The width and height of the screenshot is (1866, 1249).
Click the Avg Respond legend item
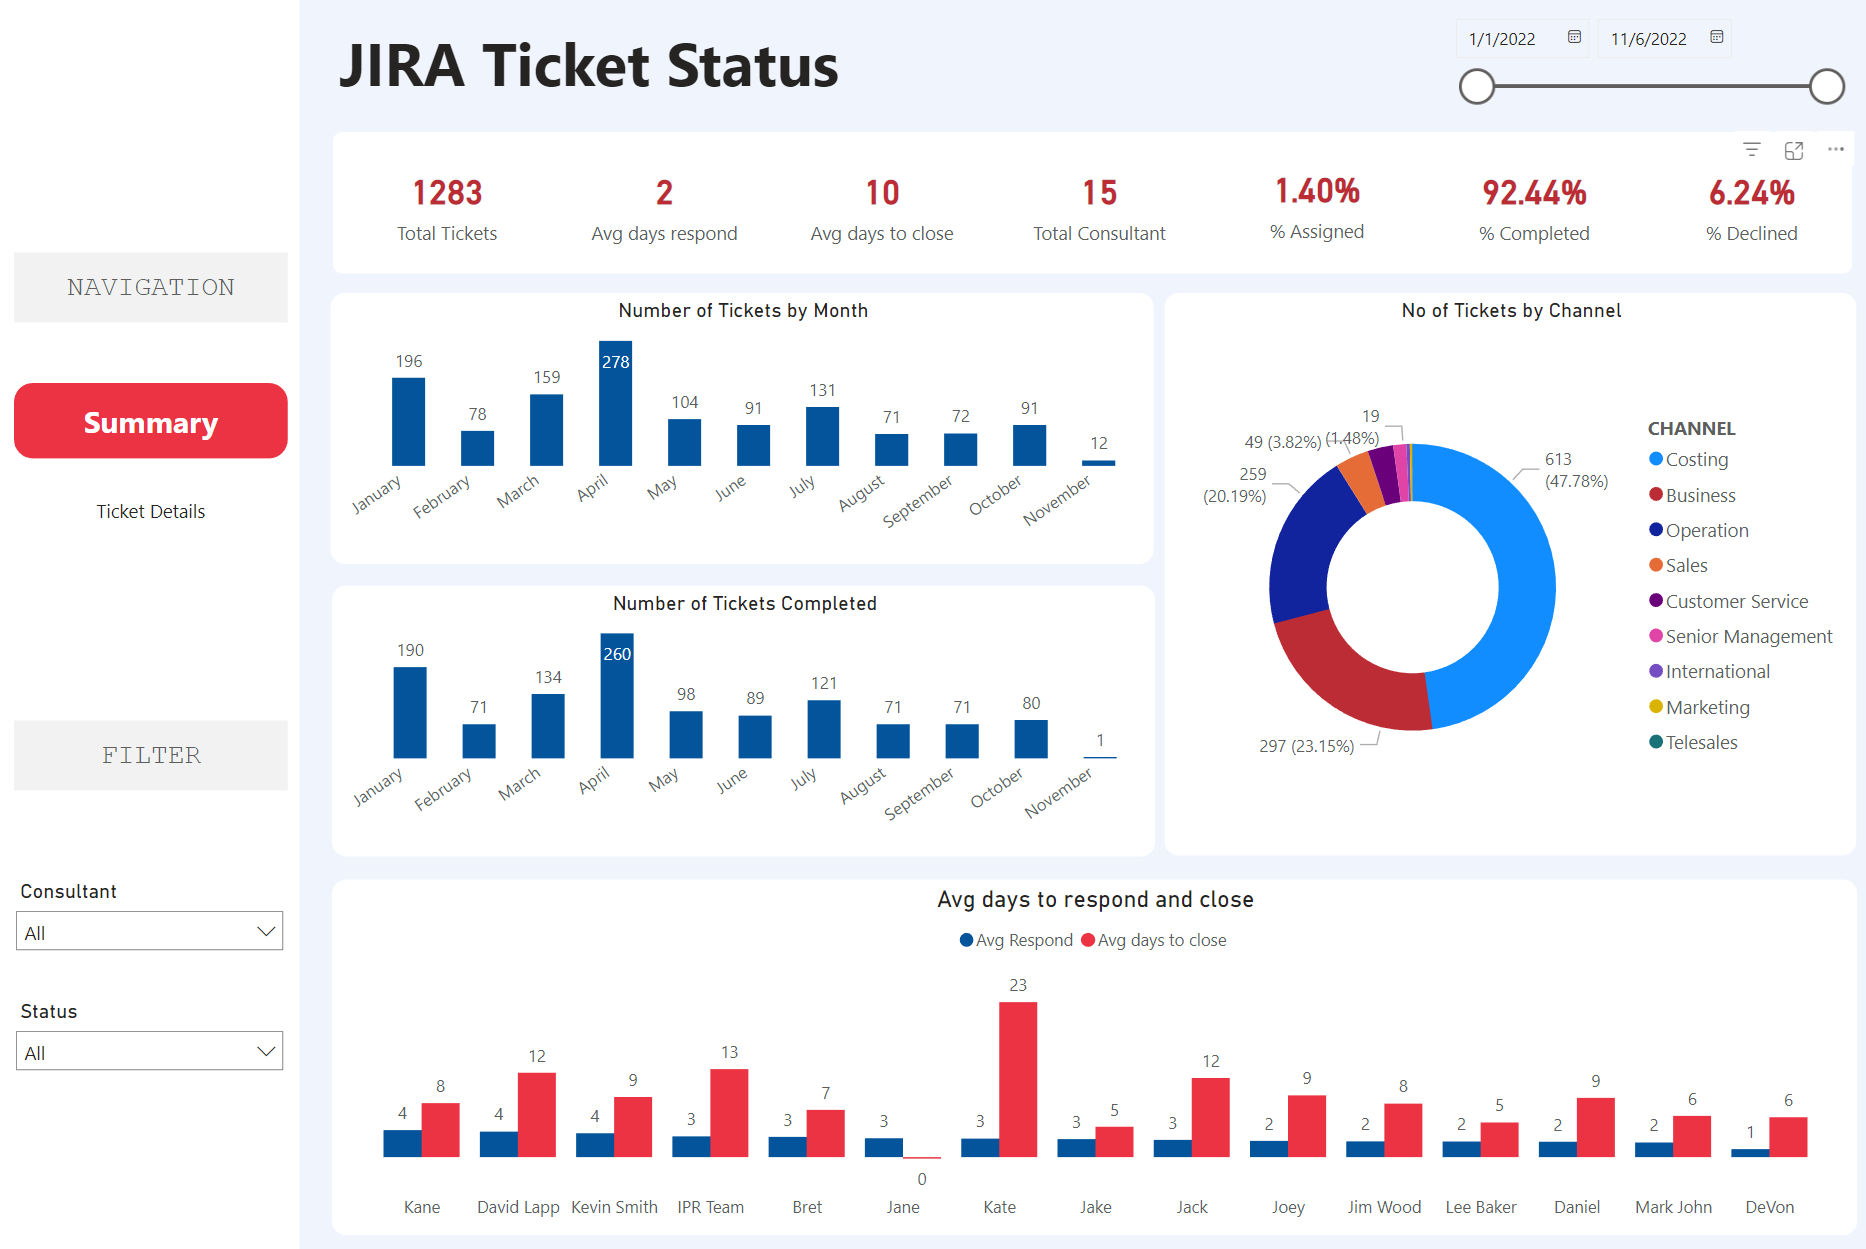point(1016,940)
